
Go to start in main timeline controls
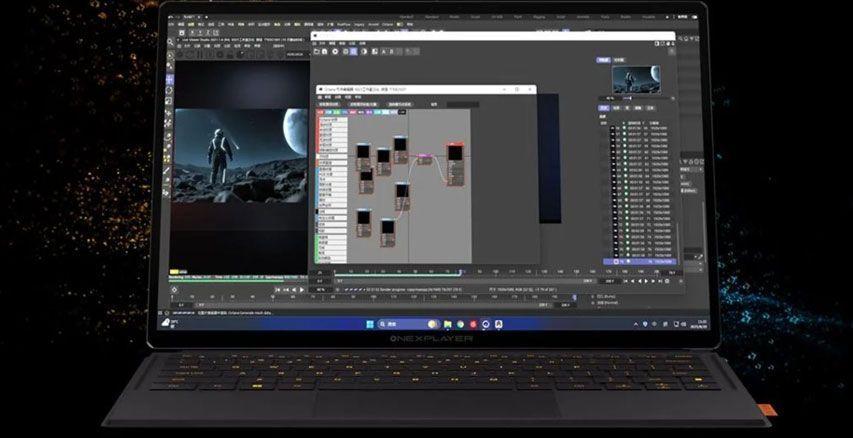coord(277,290)
